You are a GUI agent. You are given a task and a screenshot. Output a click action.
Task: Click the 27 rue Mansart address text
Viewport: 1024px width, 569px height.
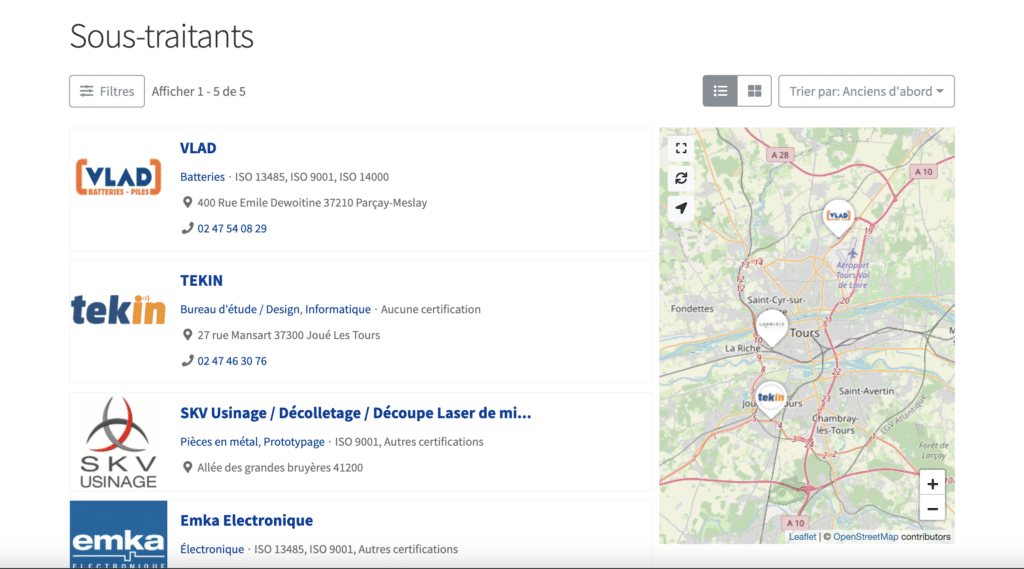coord(289,335)
